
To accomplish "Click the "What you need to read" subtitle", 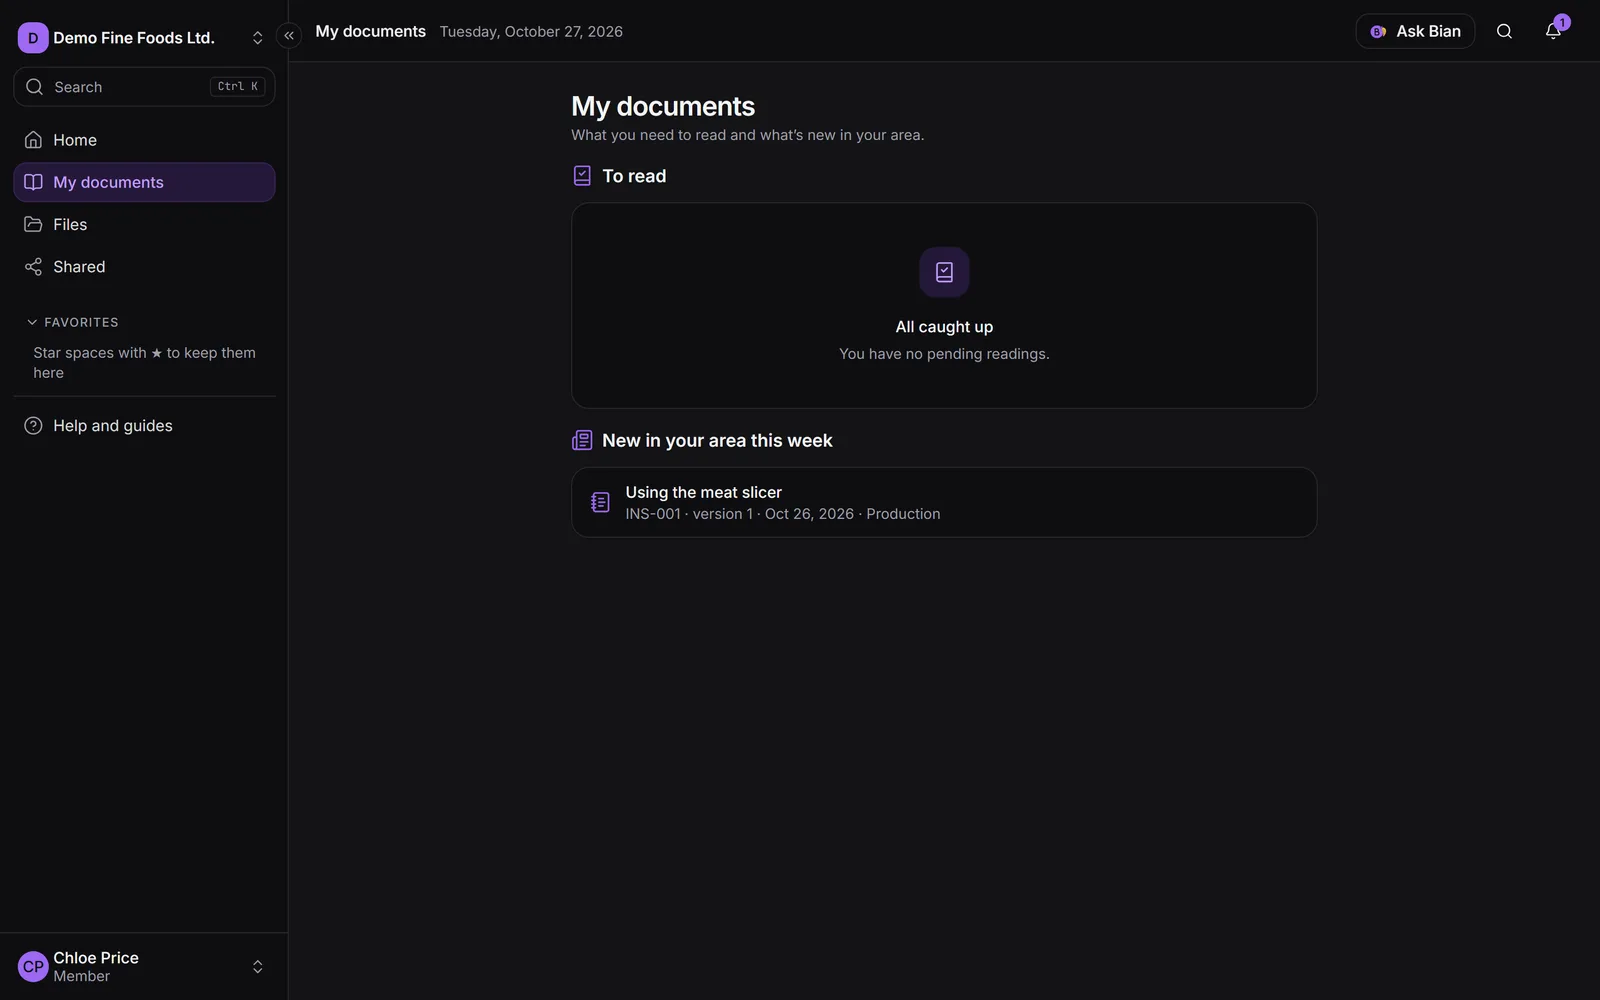I will pyautogui.click(x=748, y=135).
